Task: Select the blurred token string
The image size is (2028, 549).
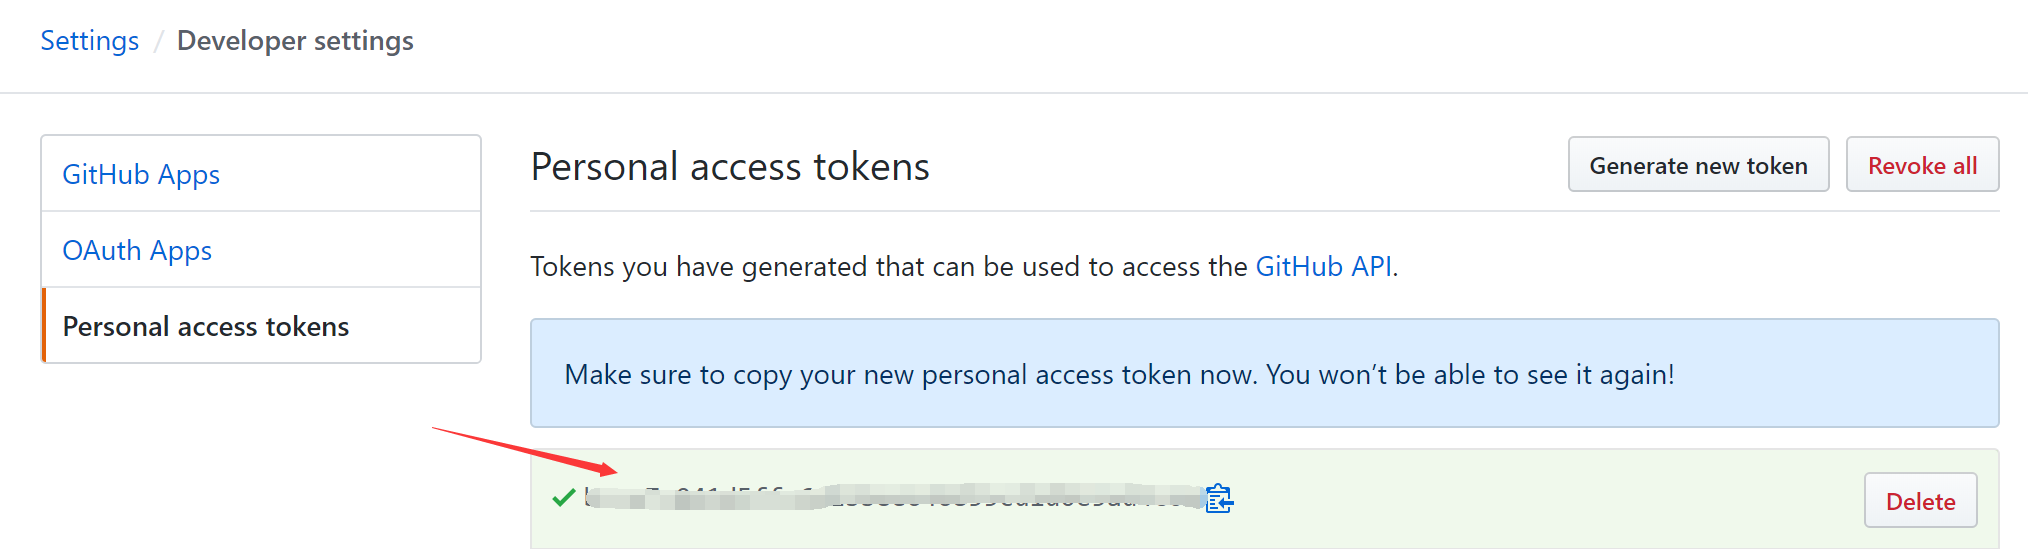Action: [x=894, y=497]
